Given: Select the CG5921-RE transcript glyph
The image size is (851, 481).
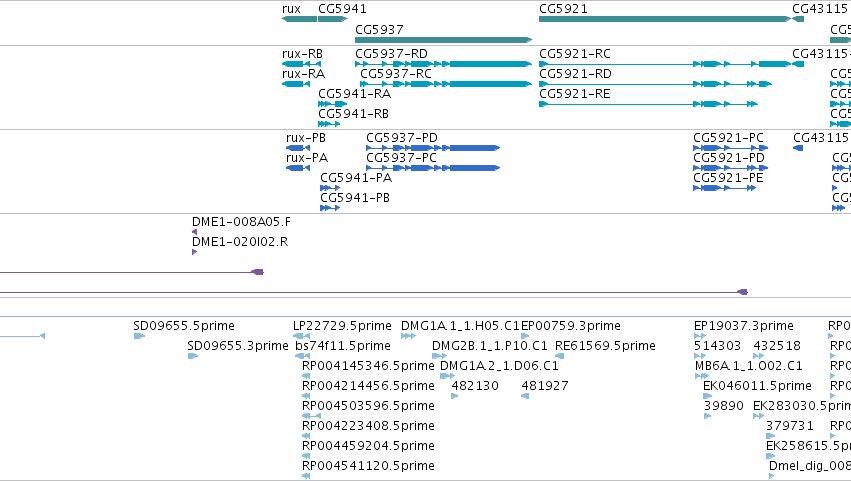Looking at the screenshot, I should (648, 104).
